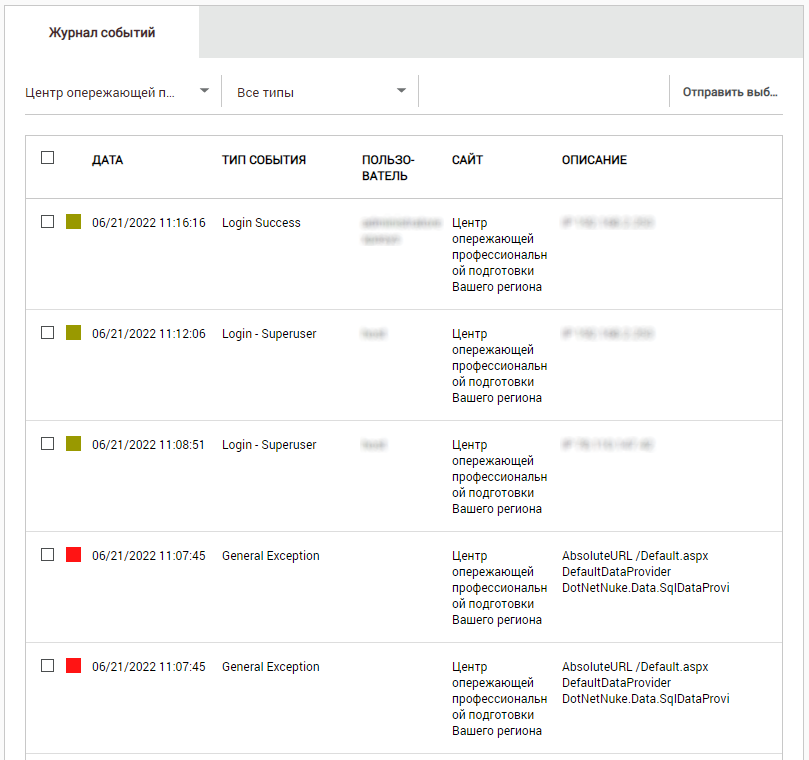The image size is (809, 760).
Task: Toggle the select-all checkbox in table header
Action: [48, 158]
